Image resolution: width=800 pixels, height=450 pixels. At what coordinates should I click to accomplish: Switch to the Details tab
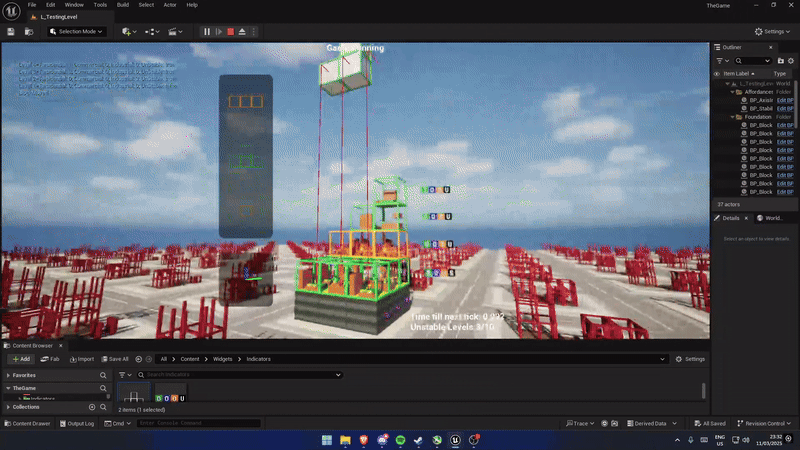(731, 218)
